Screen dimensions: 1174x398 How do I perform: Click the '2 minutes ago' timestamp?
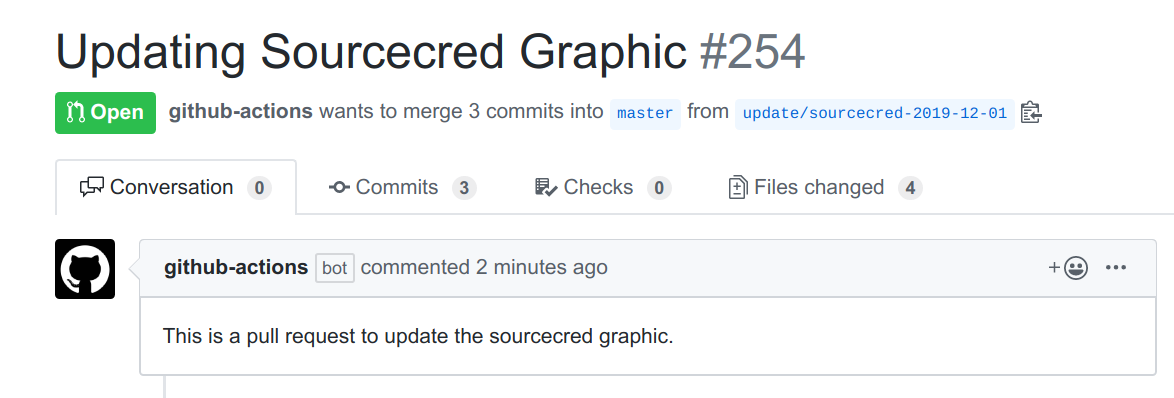(x=542, y=267)
